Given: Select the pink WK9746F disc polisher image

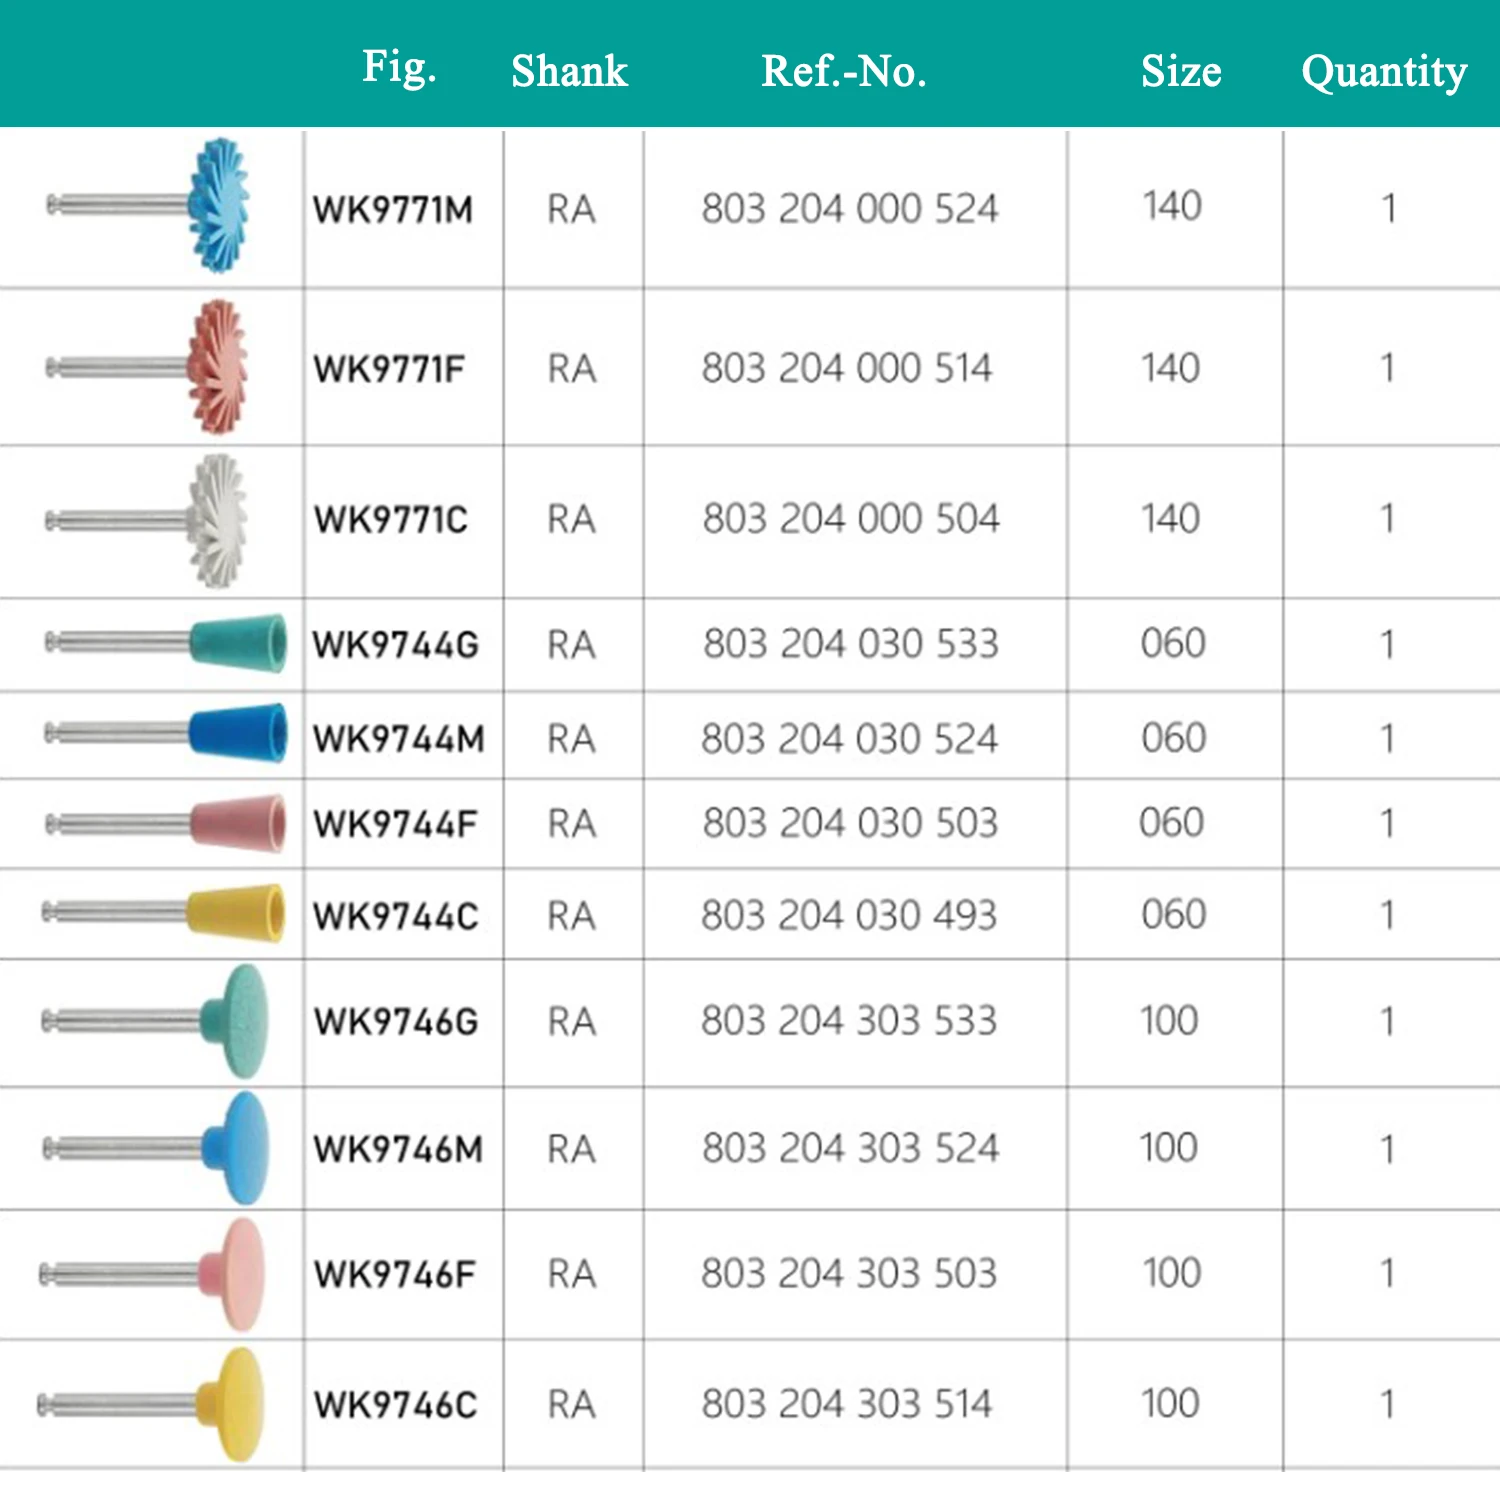Looking at the screenshot, I should (x=234, y=1274).
